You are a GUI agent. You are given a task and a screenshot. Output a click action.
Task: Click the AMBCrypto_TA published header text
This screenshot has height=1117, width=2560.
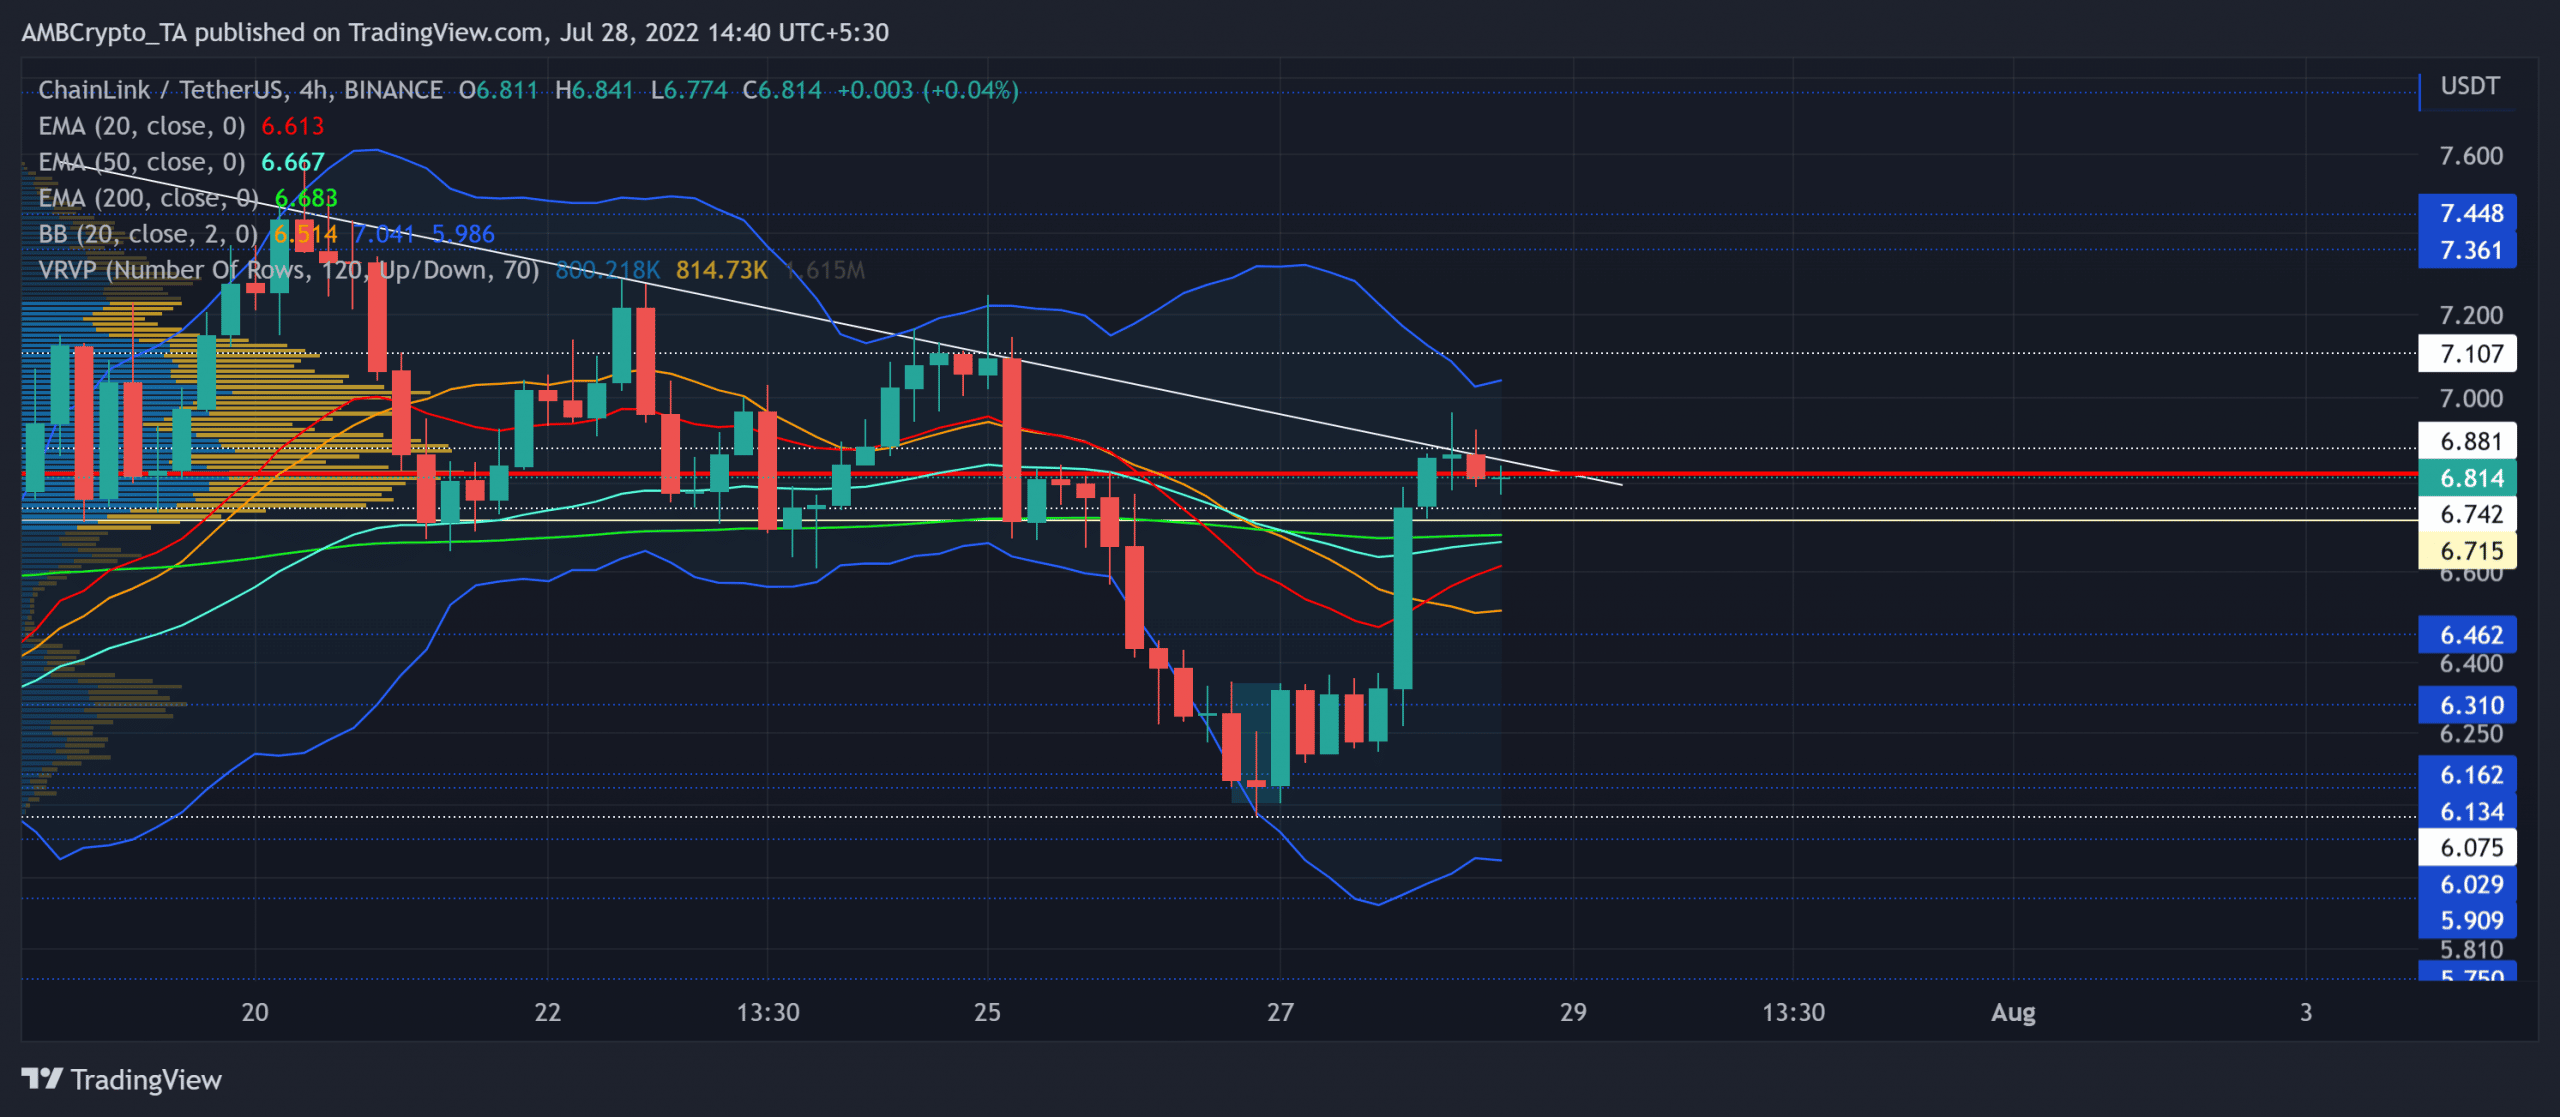[455, 32]
